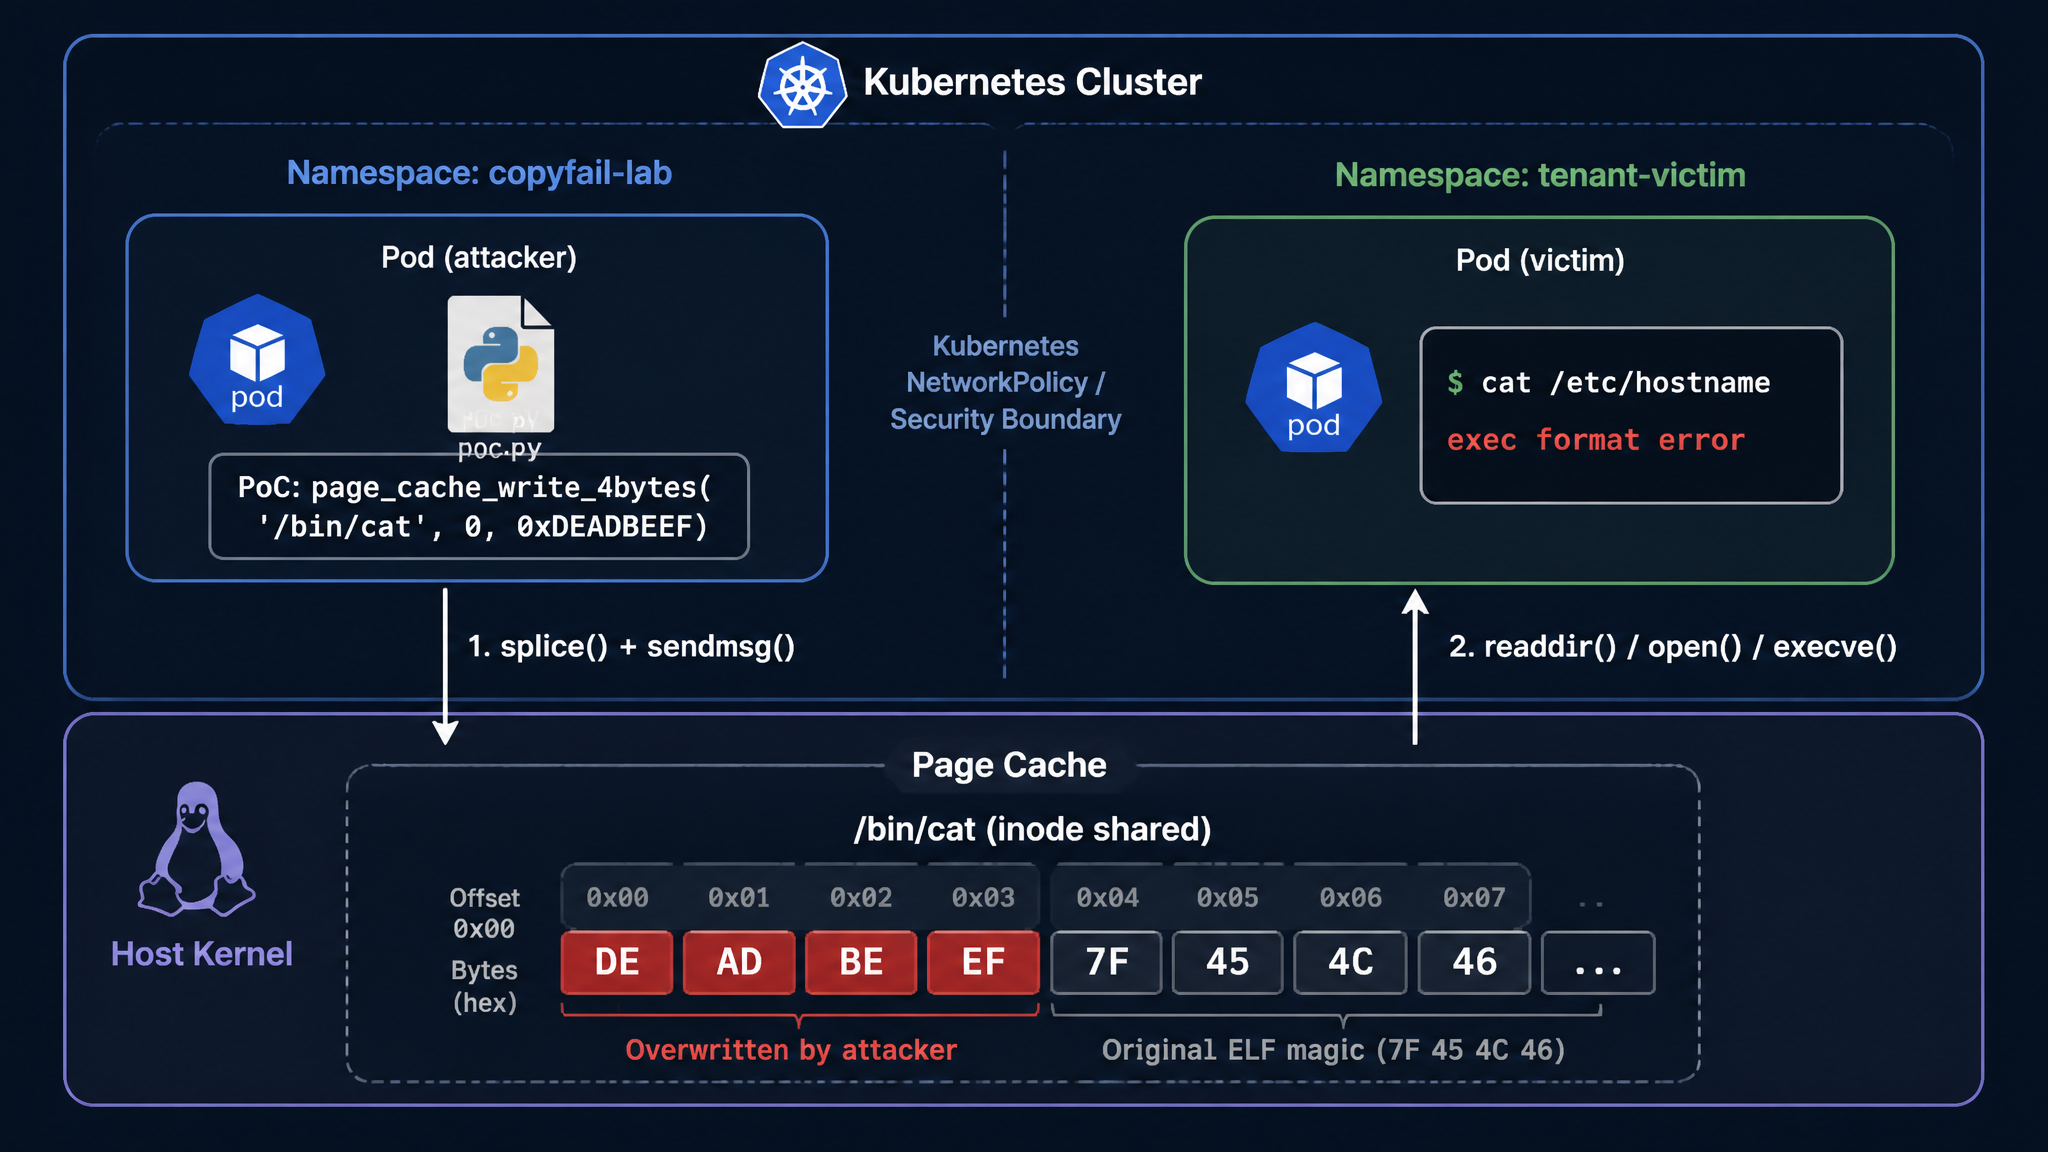This screenshot has height=1152, width=2048.
Task: Click the 46 byte cell
Action: coord(1474,962)
